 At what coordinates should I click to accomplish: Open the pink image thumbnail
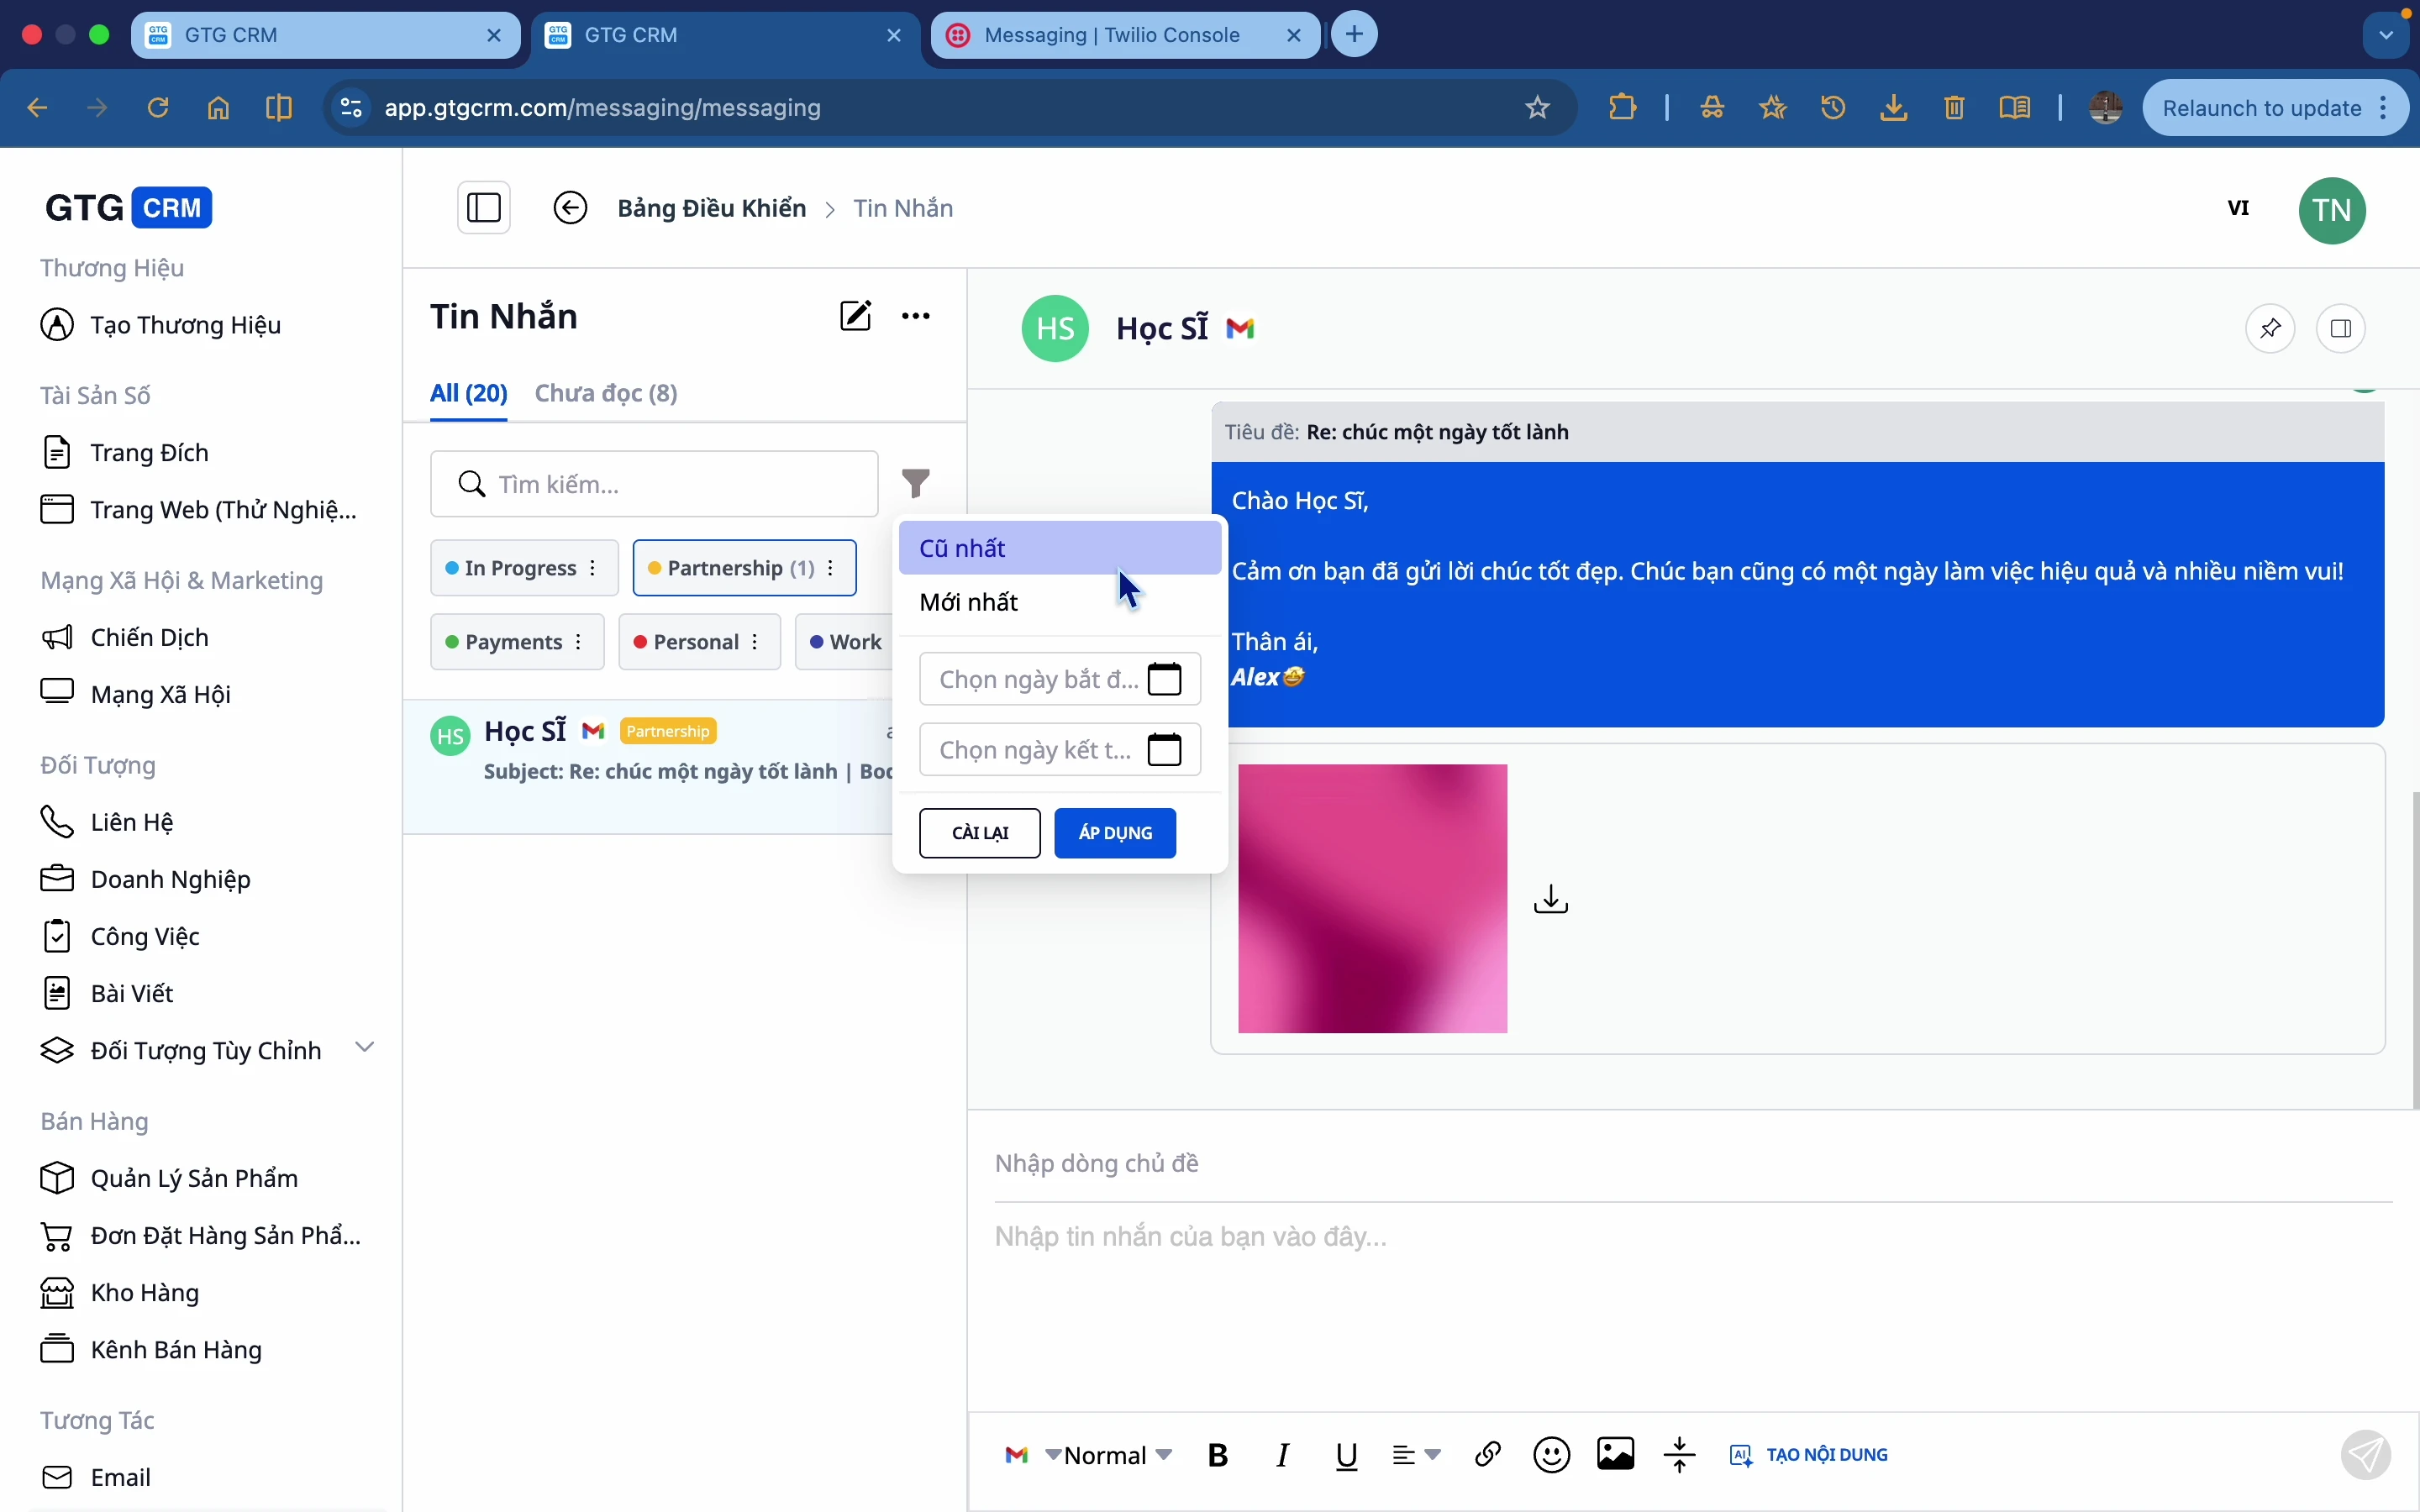pyautogui.click(x=1372, y=898)
